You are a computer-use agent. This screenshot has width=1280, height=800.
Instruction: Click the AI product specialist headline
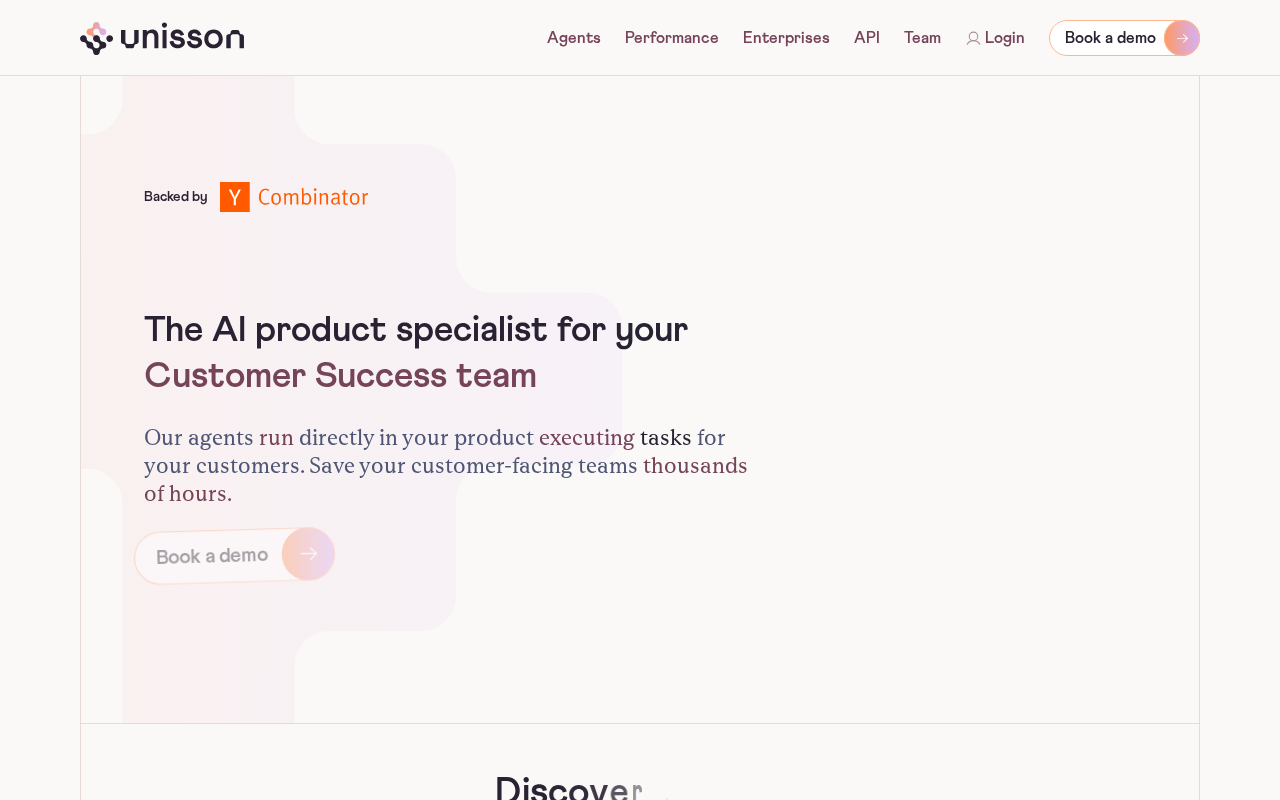pos(416,330)
